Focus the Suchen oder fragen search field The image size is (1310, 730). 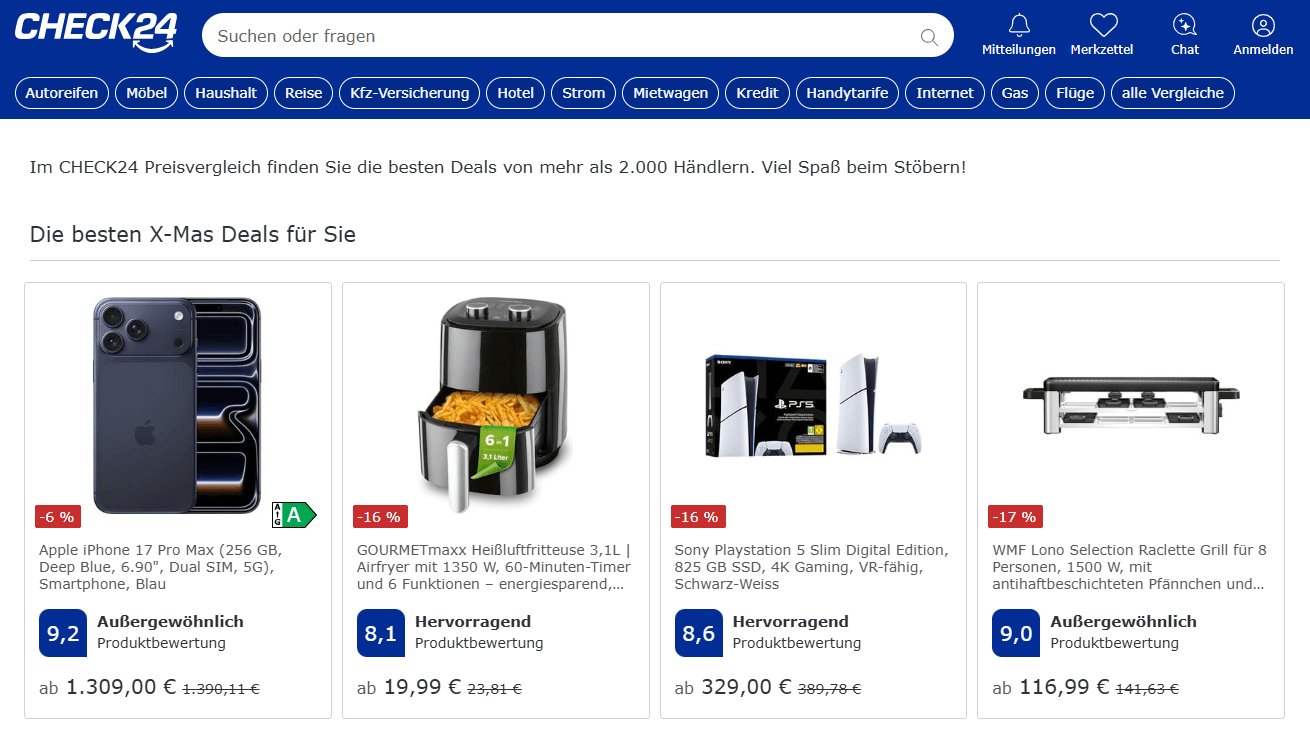(x=560, y=36)
